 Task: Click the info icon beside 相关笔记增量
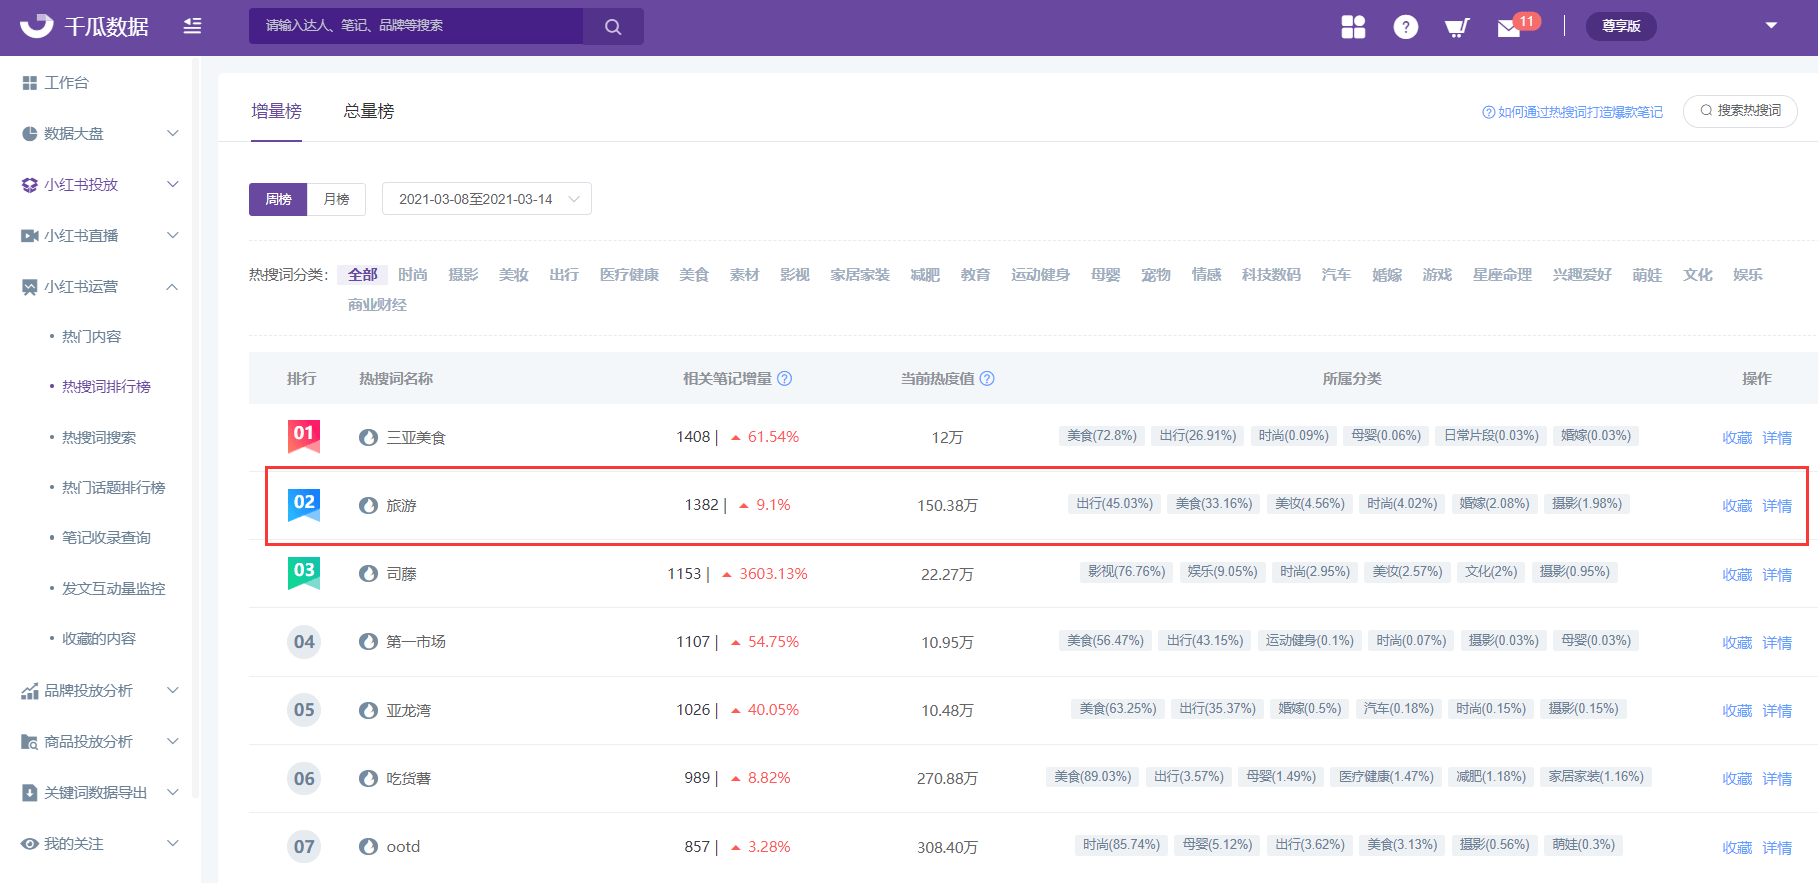click(785, 378)
